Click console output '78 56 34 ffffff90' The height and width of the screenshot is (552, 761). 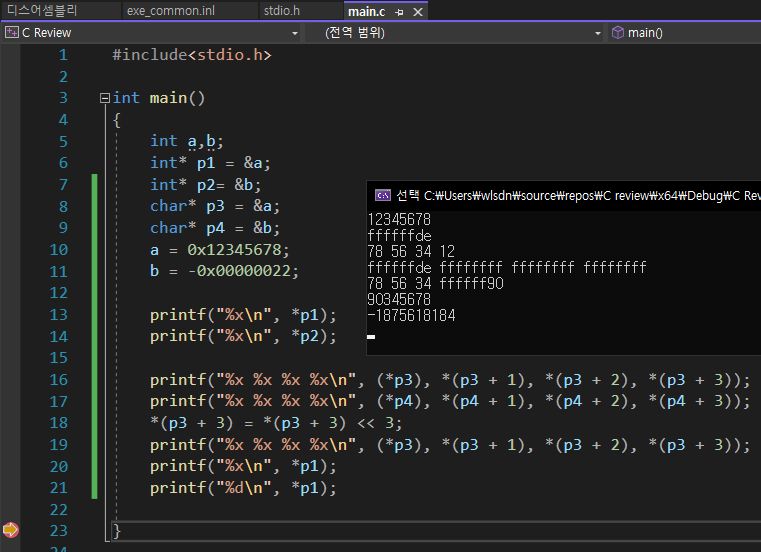435,284
